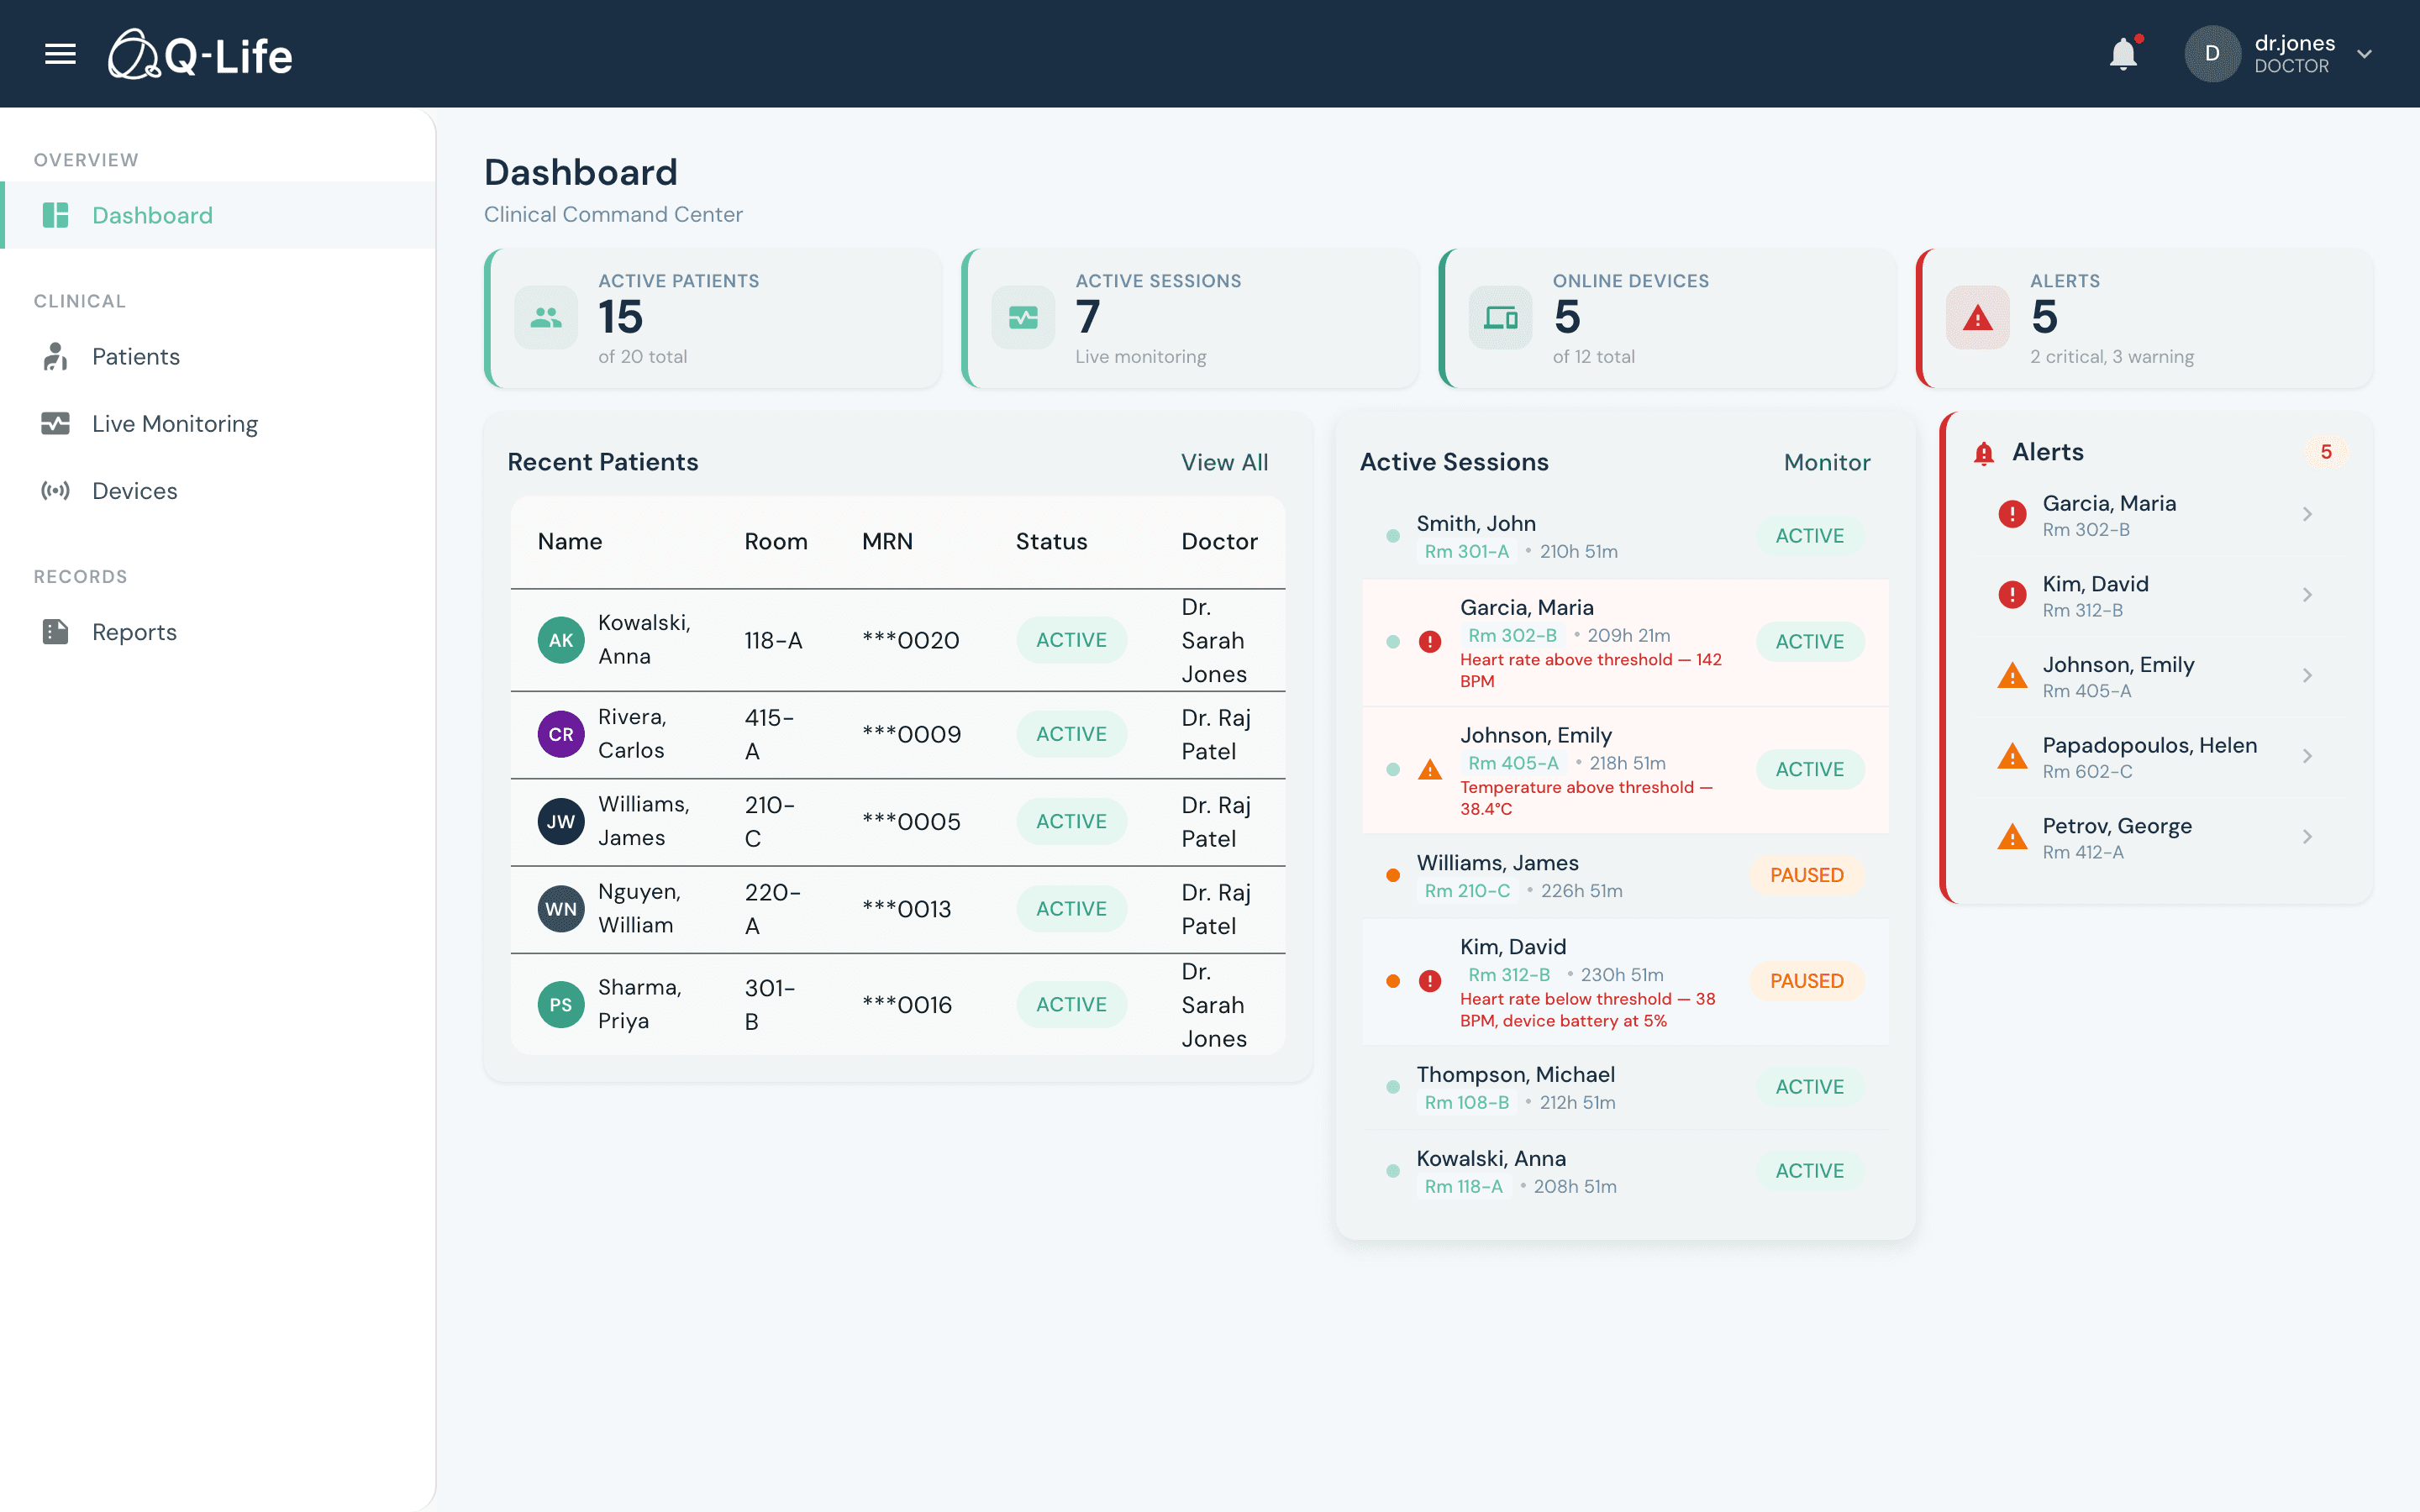Toggle the ACTIVE badge on Smith, John session
Screen dimensions: 2420x1512
click(1809, 535)
